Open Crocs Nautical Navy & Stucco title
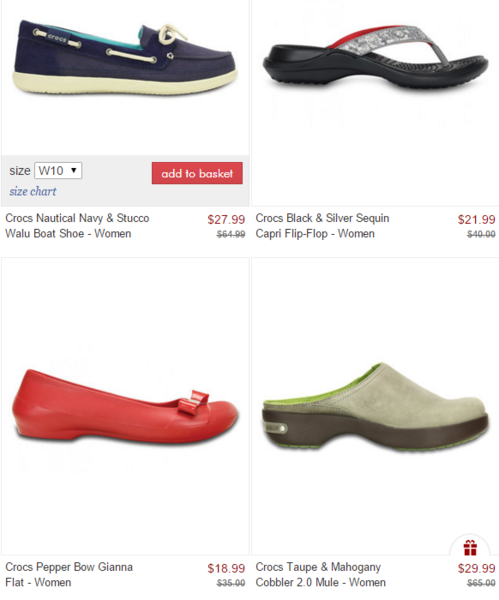This screenshot has width=499, height=600. click(77, 226)
